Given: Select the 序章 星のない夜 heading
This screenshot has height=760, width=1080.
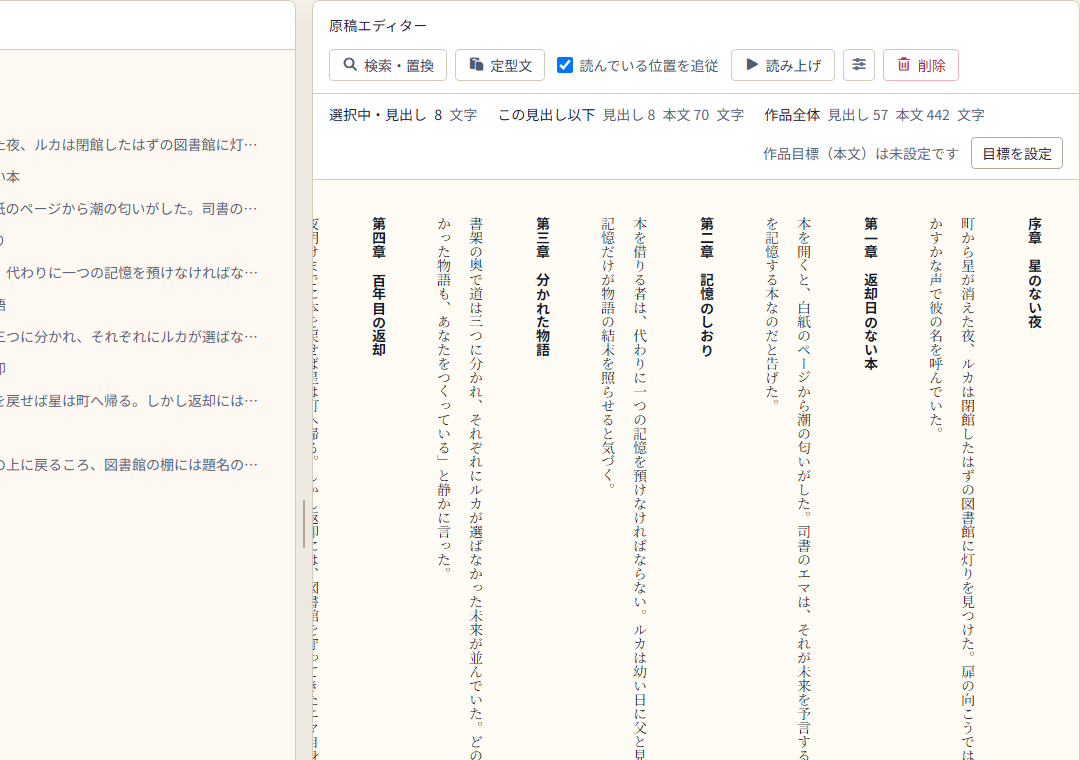Looking at the screenshot, I should click(1035, 273).
